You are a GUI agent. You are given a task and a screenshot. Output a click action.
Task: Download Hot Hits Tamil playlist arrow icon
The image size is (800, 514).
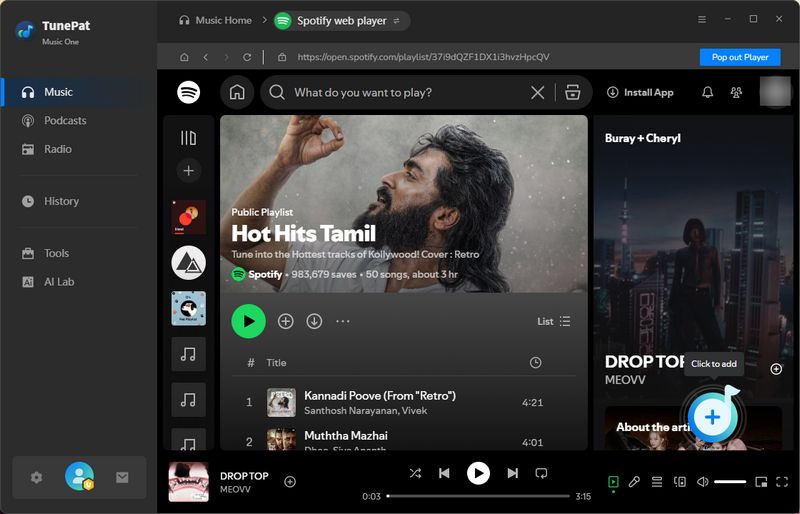click(x=314, y=321)
